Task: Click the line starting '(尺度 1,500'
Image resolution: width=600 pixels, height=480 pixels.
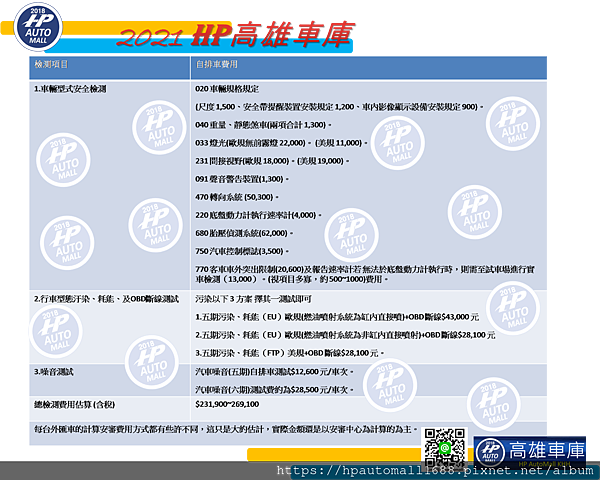Action: [x=339, y=107]
